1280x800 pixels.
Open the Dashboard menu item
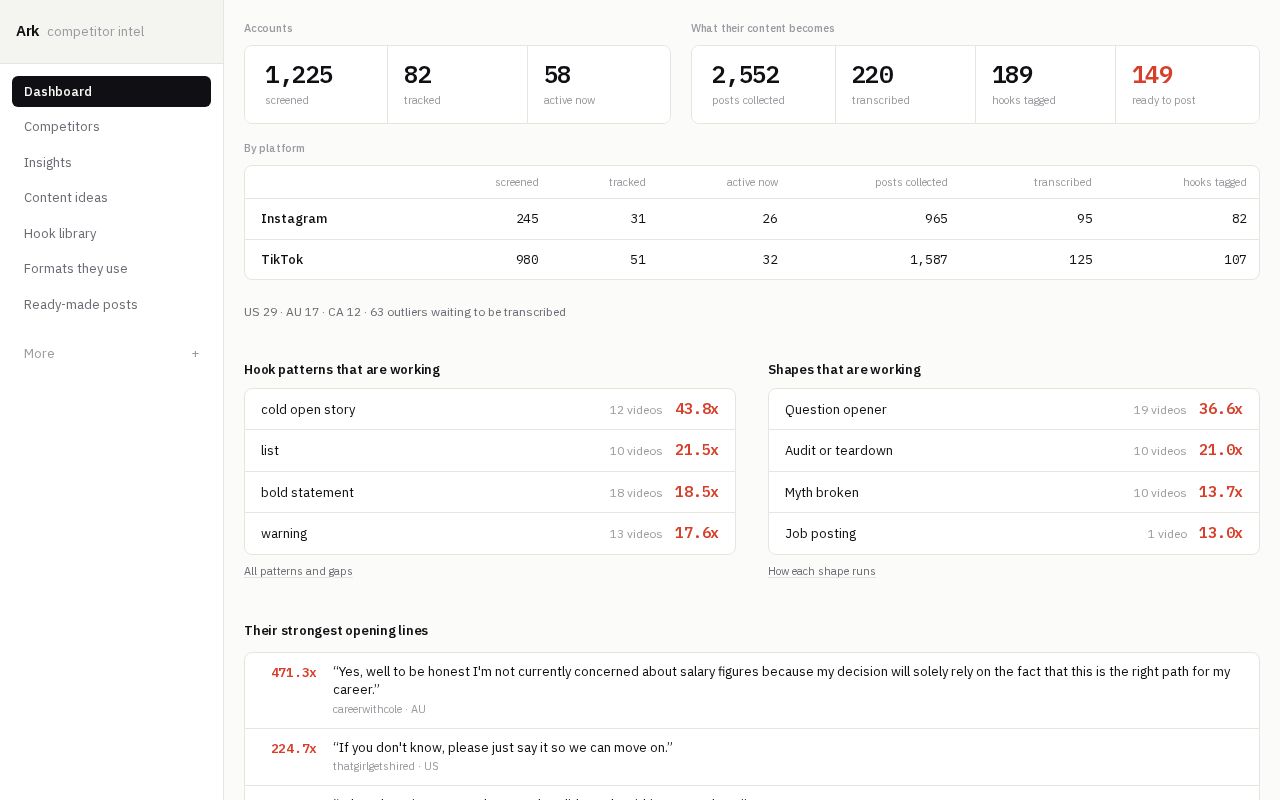[111, 91]
